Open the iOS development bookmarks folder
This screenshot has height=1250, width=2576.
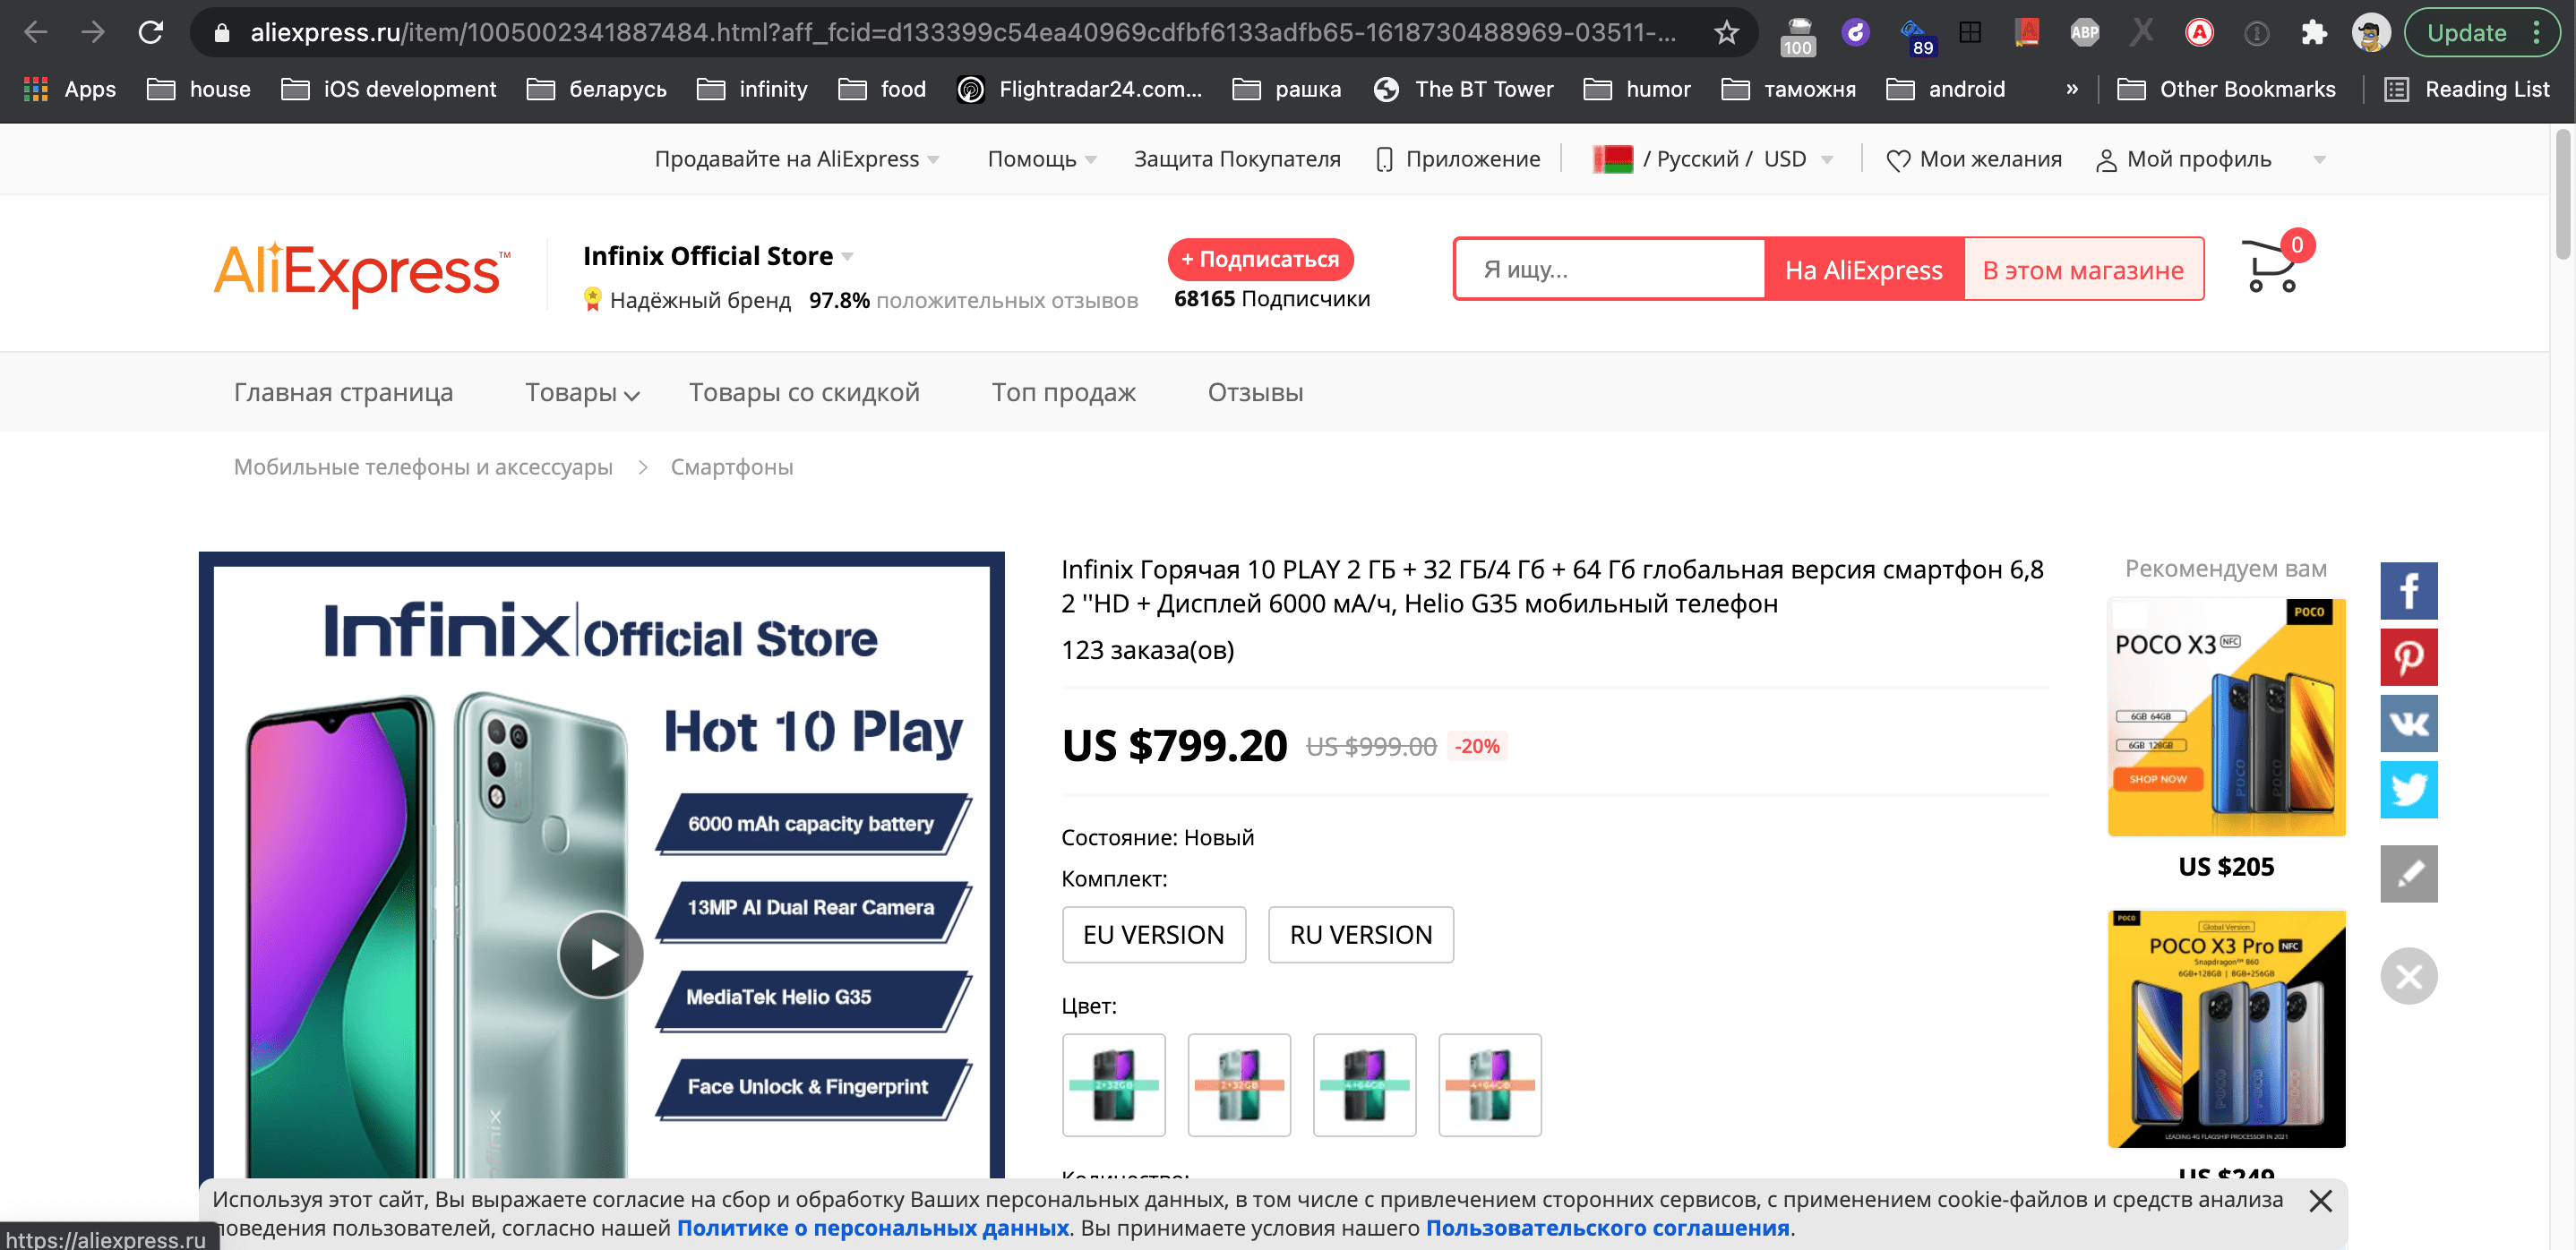tap(389, 89)
